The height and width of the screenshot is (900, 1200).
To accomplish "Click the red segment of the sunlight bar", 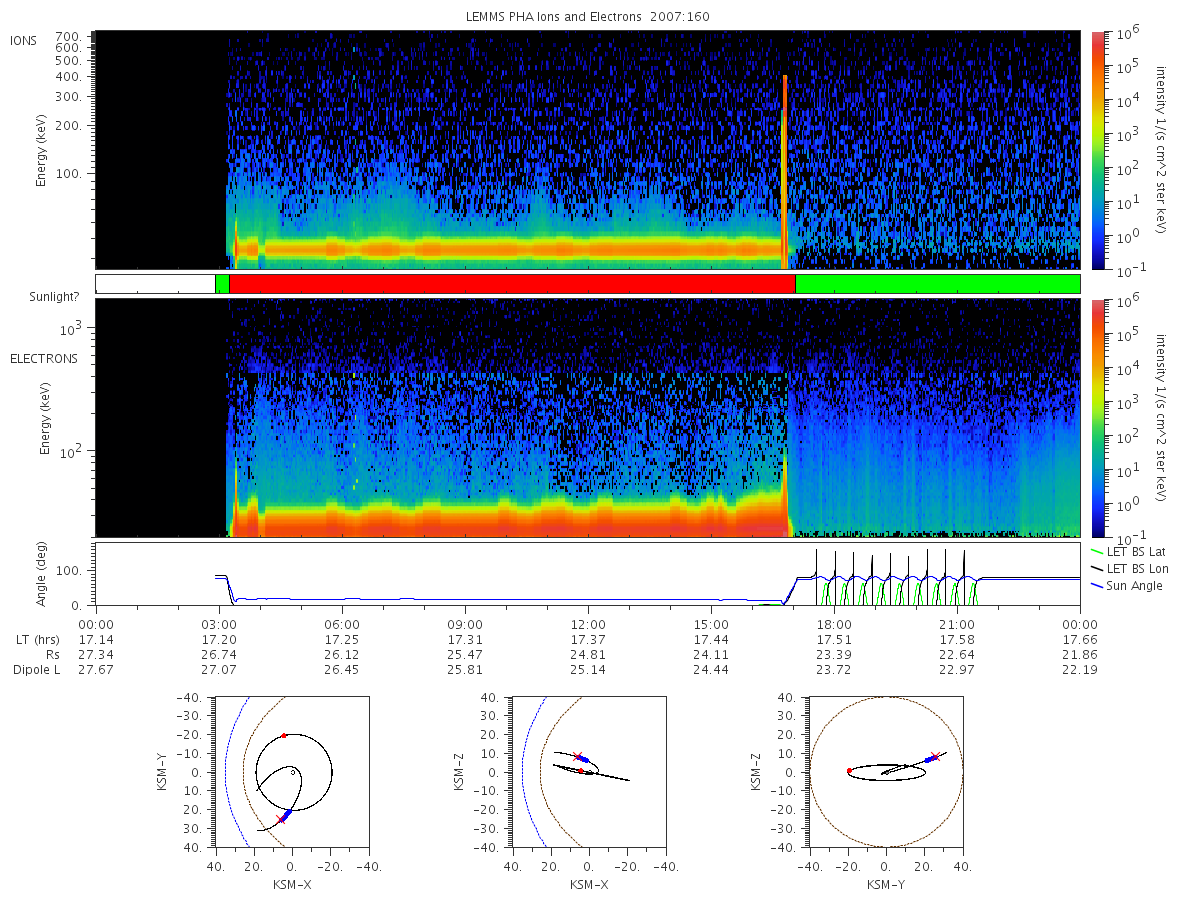I will [512, 284].
